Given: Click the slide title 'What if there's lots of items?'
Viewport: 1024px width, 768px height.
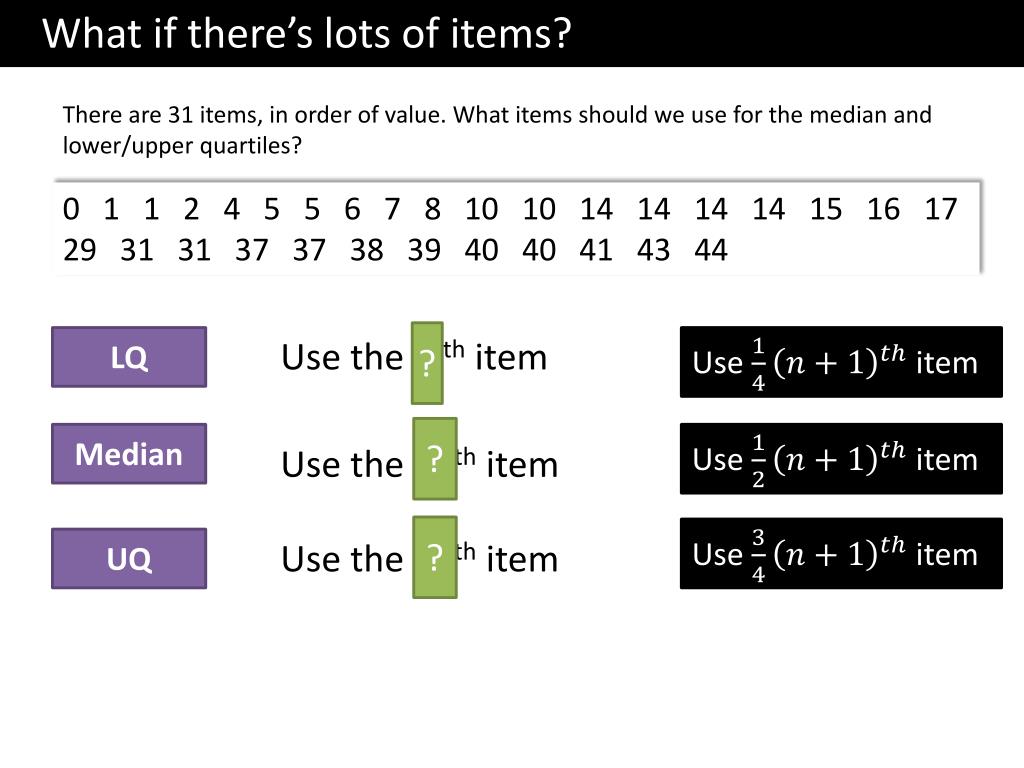Looking at the screenshot, I should (x=306, y=33).
